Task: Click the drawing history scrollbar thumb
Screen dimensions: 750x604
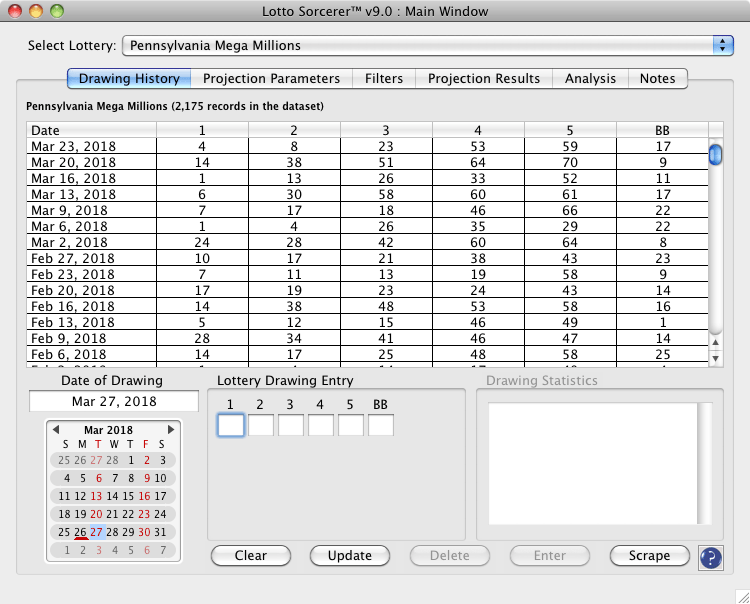Action: 715,154
